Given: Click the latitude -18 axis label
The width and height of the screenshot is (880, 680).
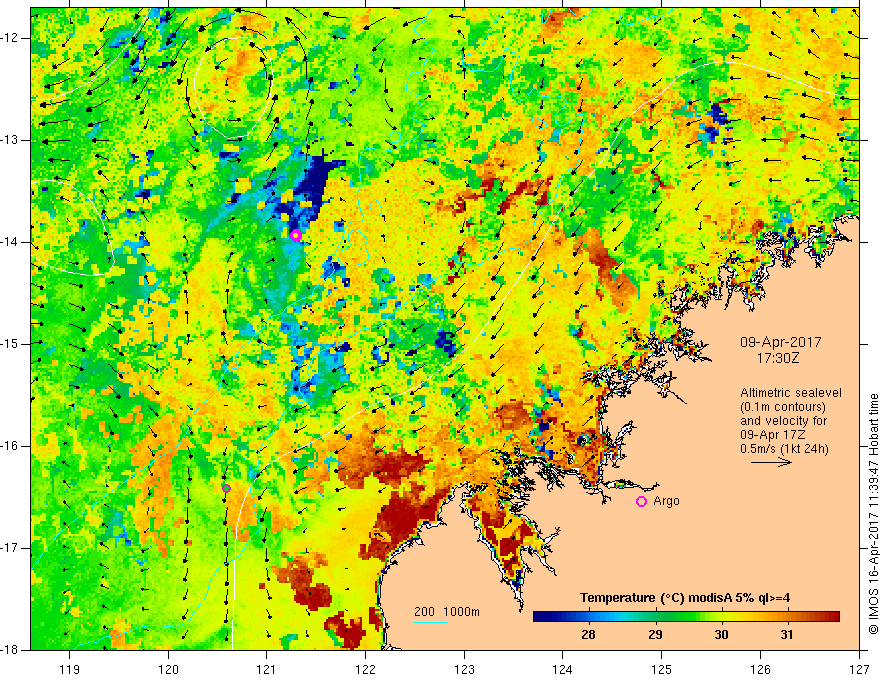Looking at the screenshot, I should (x=11, y=650).
